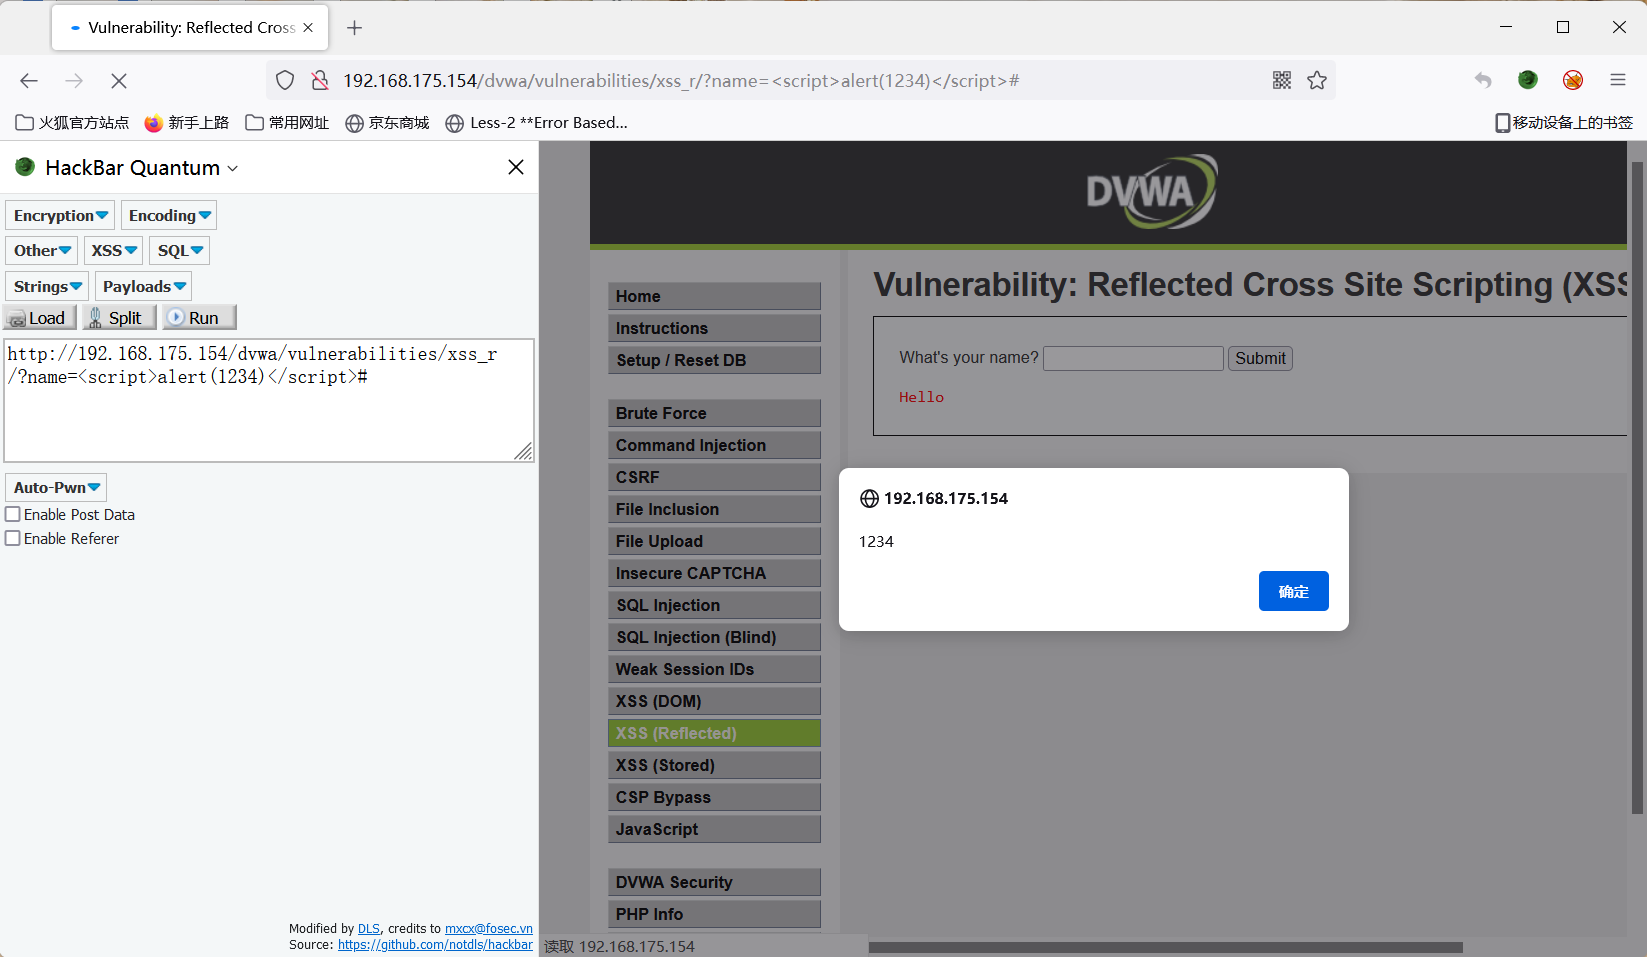Image resolution: width=1647 pixels, height=957 pixels.
Task: Open the Auto-Pwn dropdown
Action: [56, 487]
